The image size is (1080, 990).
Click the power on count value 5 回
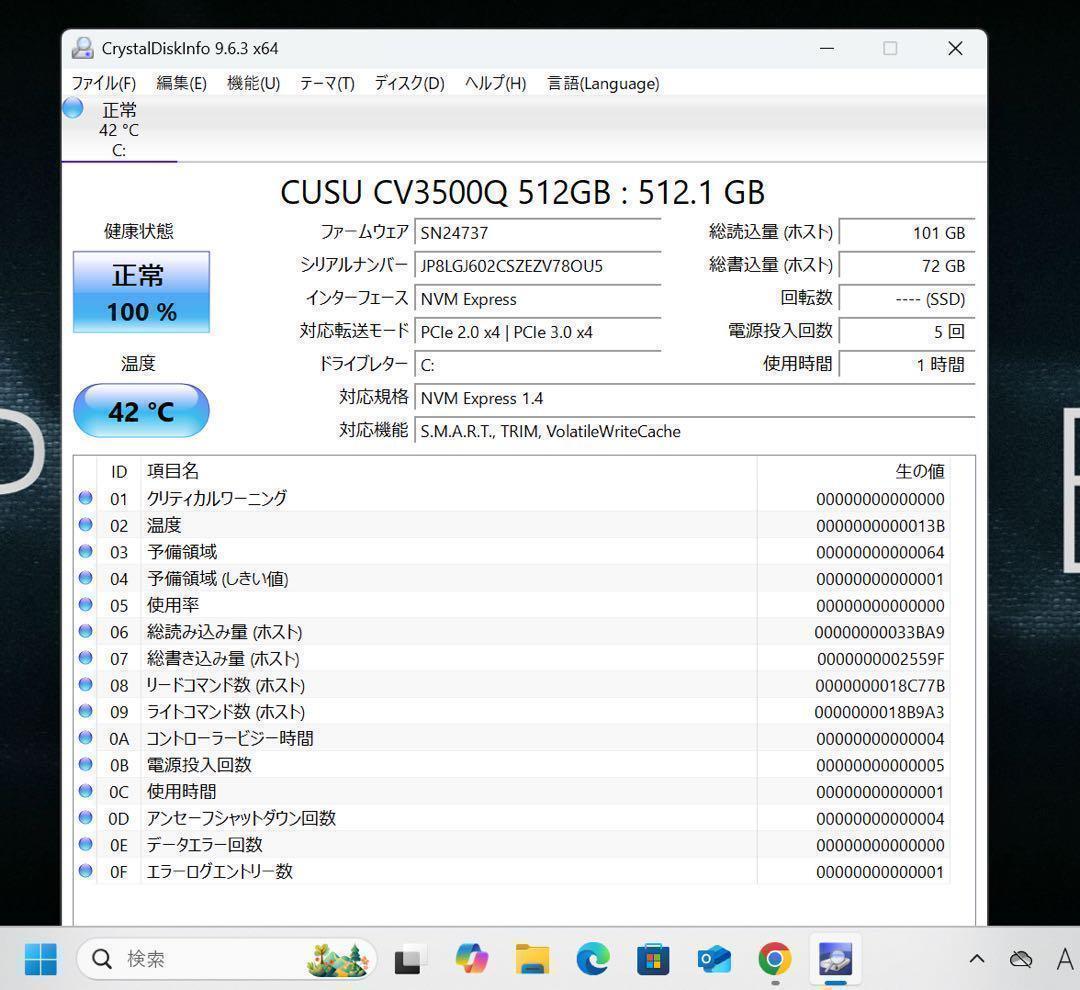tap(906, 331)
